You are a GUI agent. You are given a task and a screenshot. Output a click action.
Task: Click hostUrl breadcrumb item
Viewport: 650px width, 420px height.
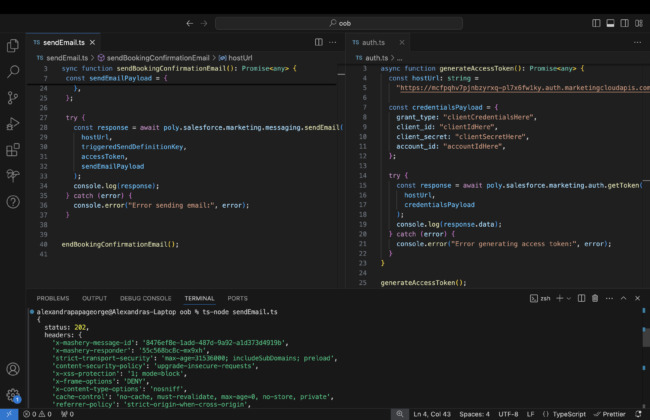[x=235, y=58]
